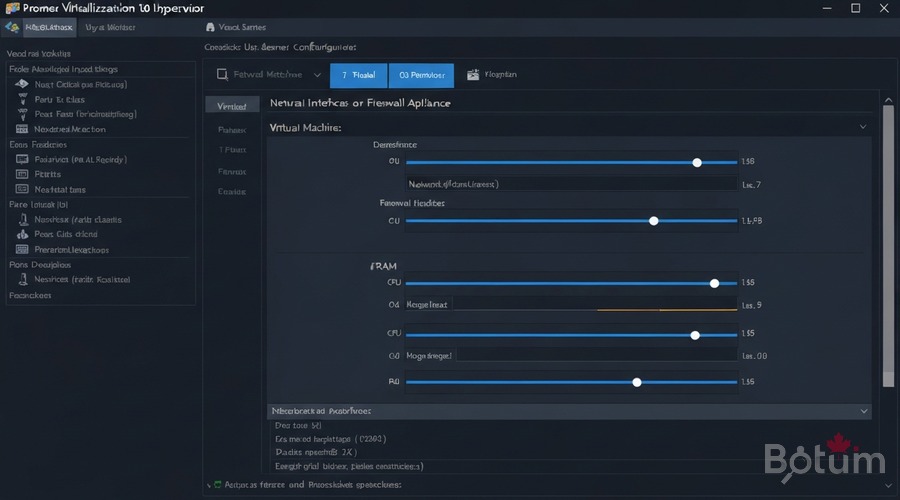This screenshot has height=500, width=900.
Task: Click the icon beside PrerariomLlexactioos
Action: coord(22,249)
